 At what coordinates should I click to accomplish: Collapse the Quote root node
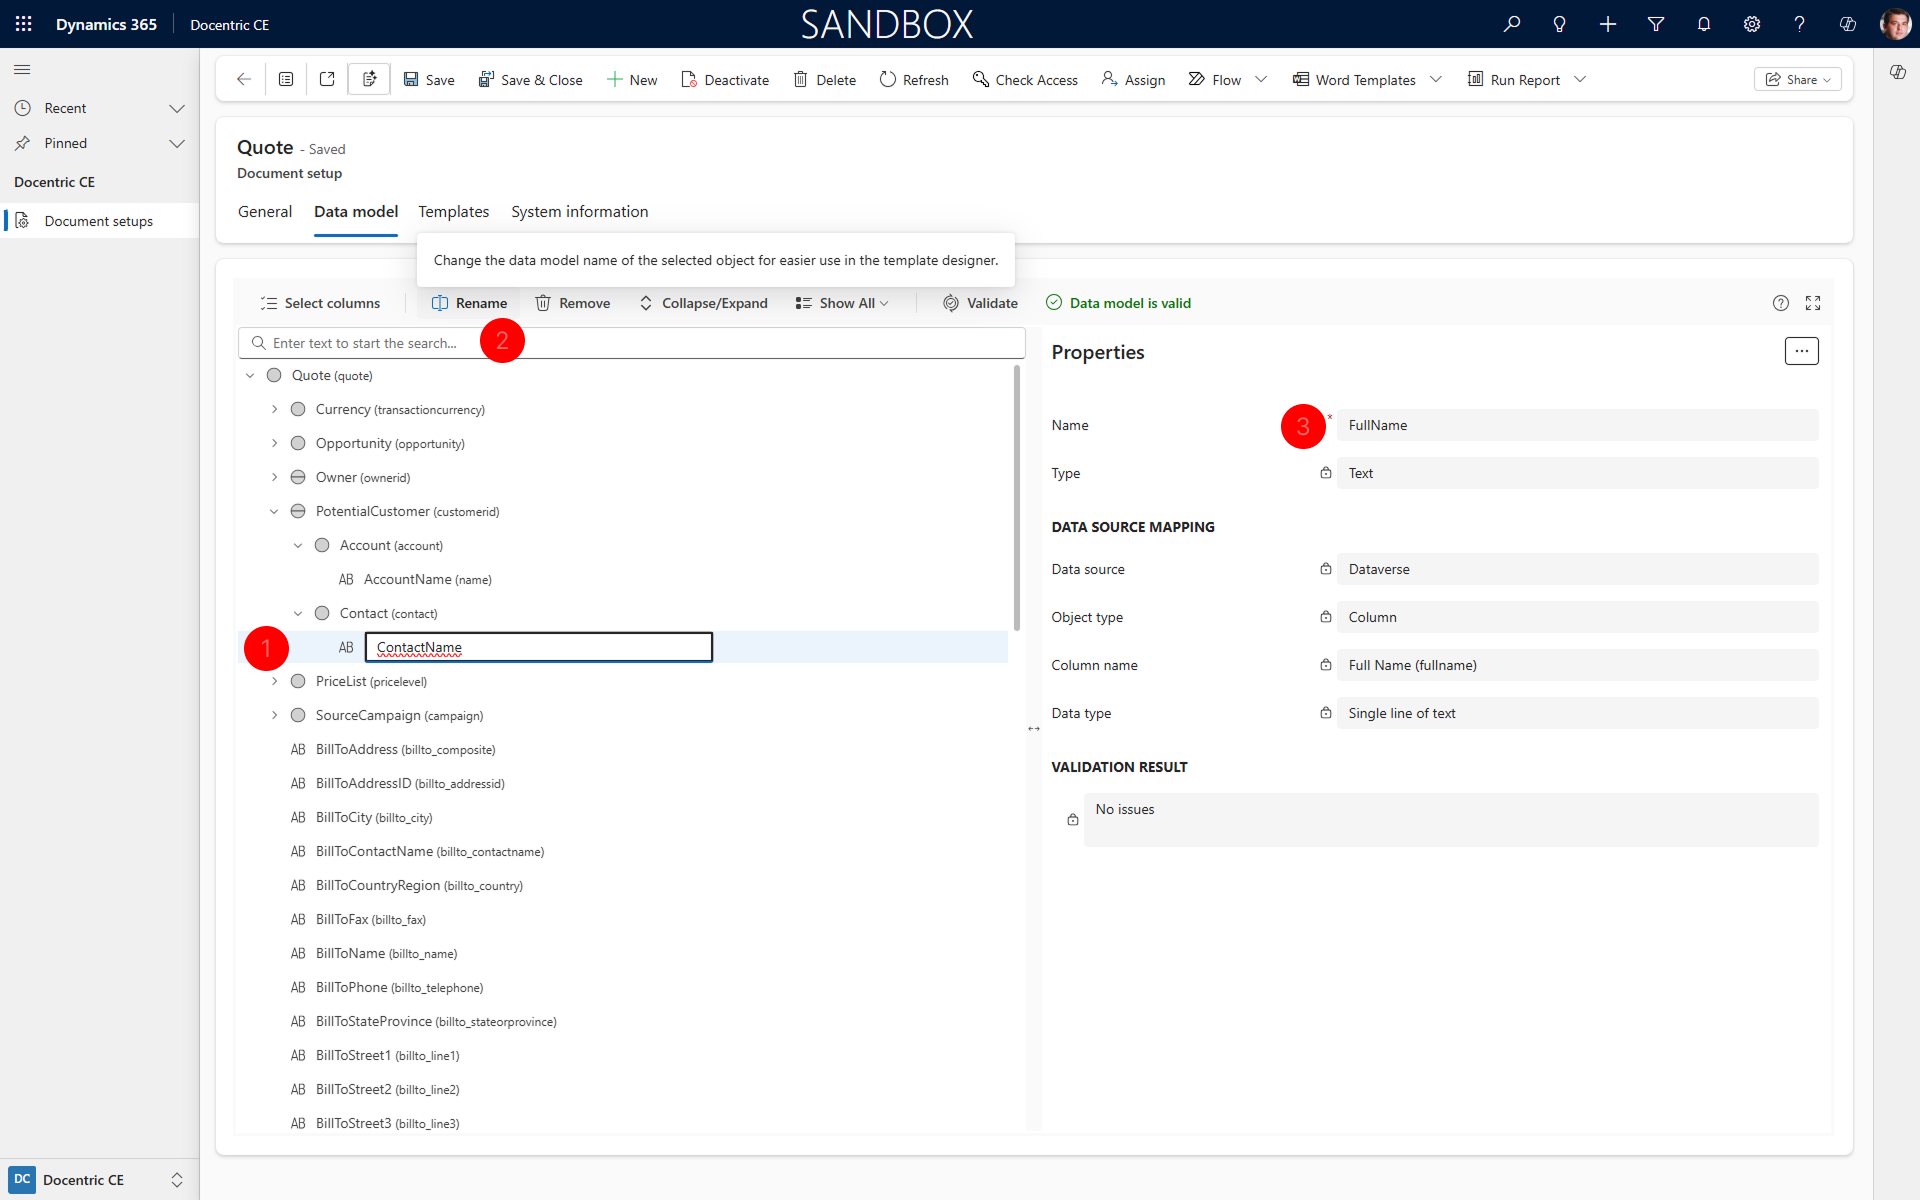click(250, 376)
